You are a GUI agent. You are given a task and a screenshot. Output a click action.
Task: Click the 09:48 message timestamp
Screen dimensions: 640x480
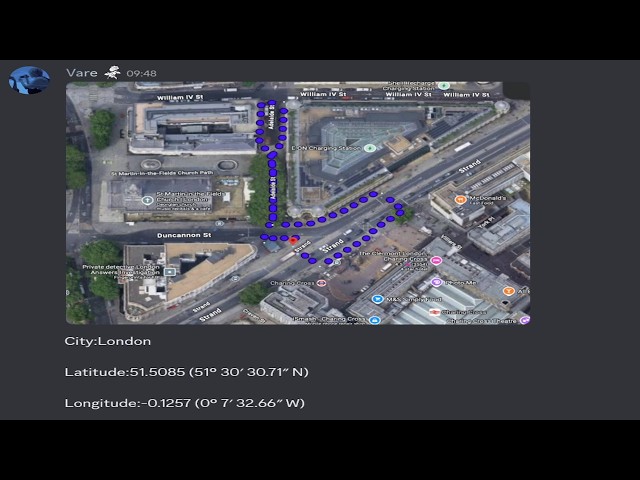point(141,73)
